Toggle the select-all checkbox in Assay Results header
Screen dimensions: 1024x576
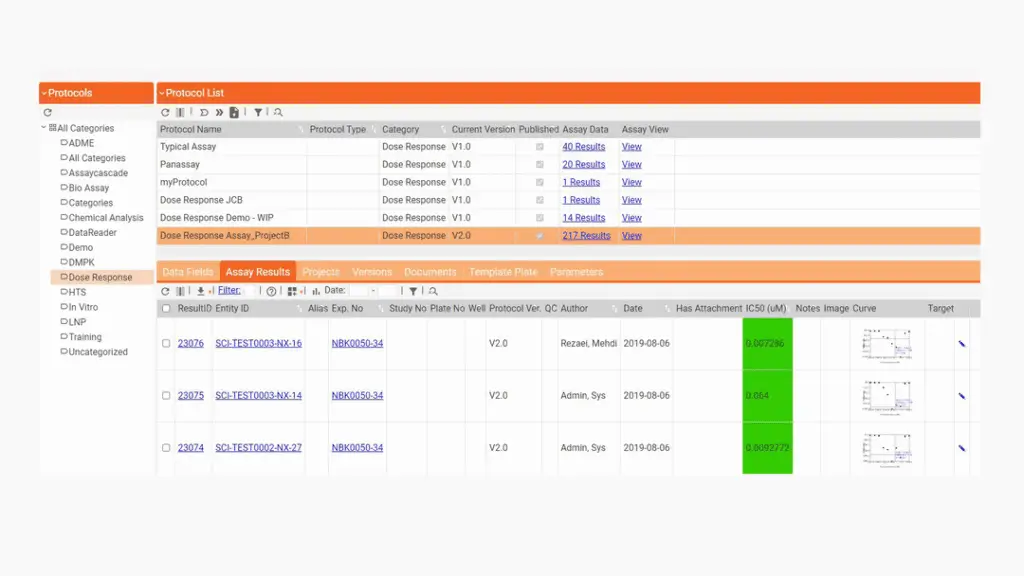point(166,308)
